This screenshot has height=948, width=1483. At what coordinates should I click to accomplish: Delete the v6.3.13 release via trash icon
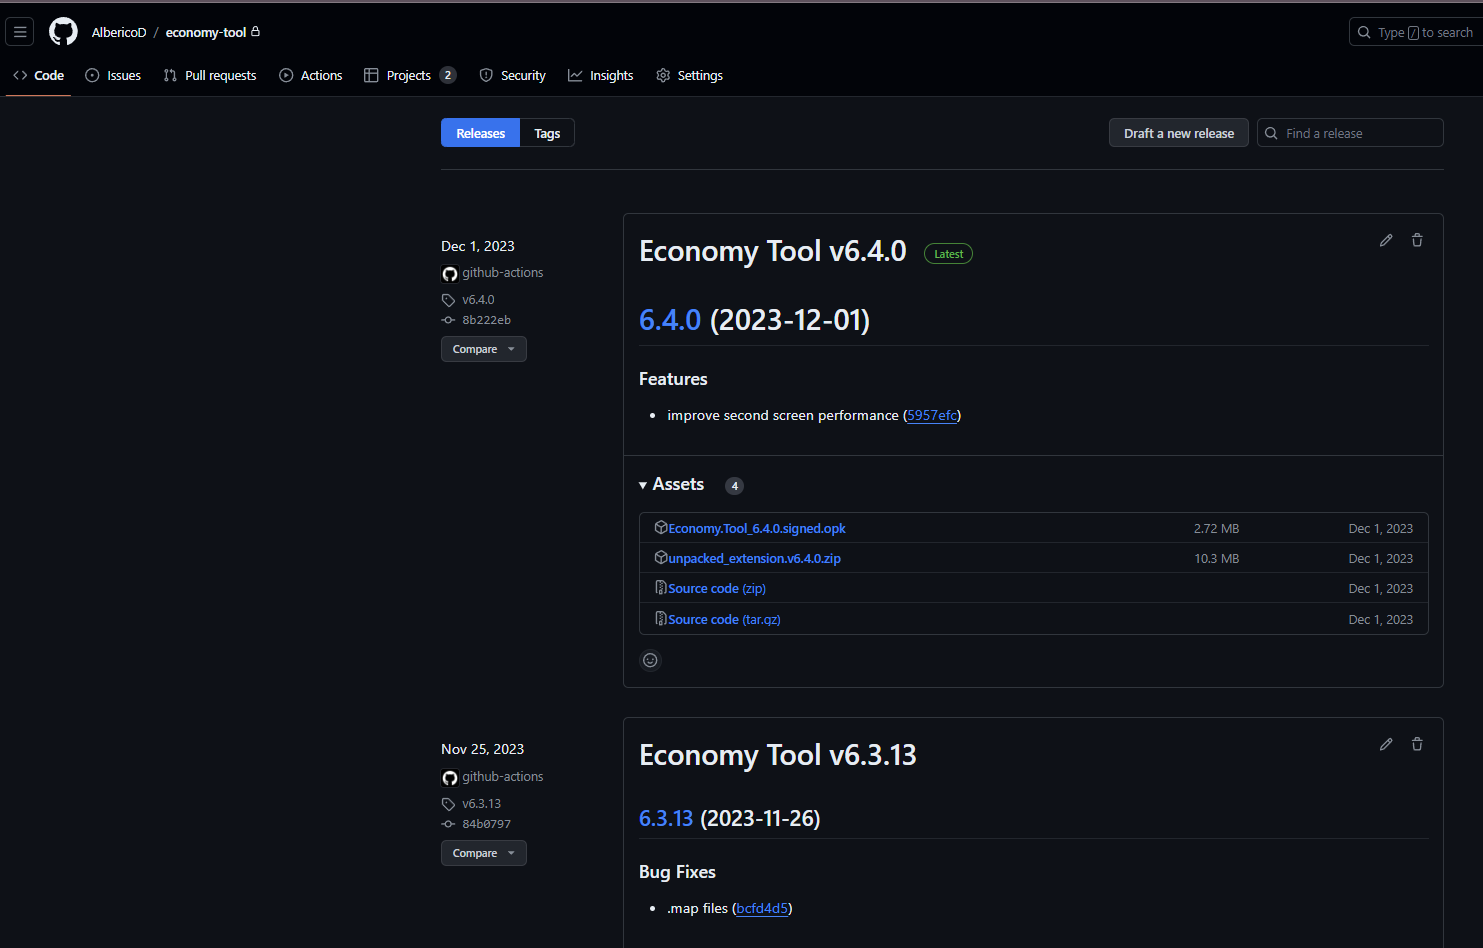1417,744
